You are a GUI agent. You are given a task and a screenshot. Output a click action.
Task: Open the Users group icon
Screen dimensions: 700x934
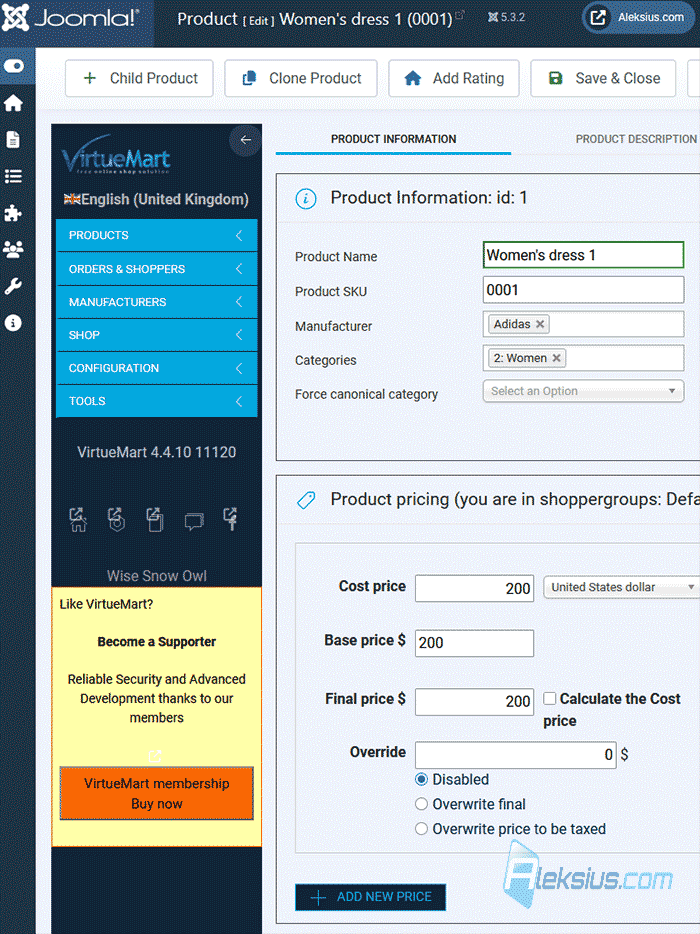pyautogui.click(x=13, y=249)
